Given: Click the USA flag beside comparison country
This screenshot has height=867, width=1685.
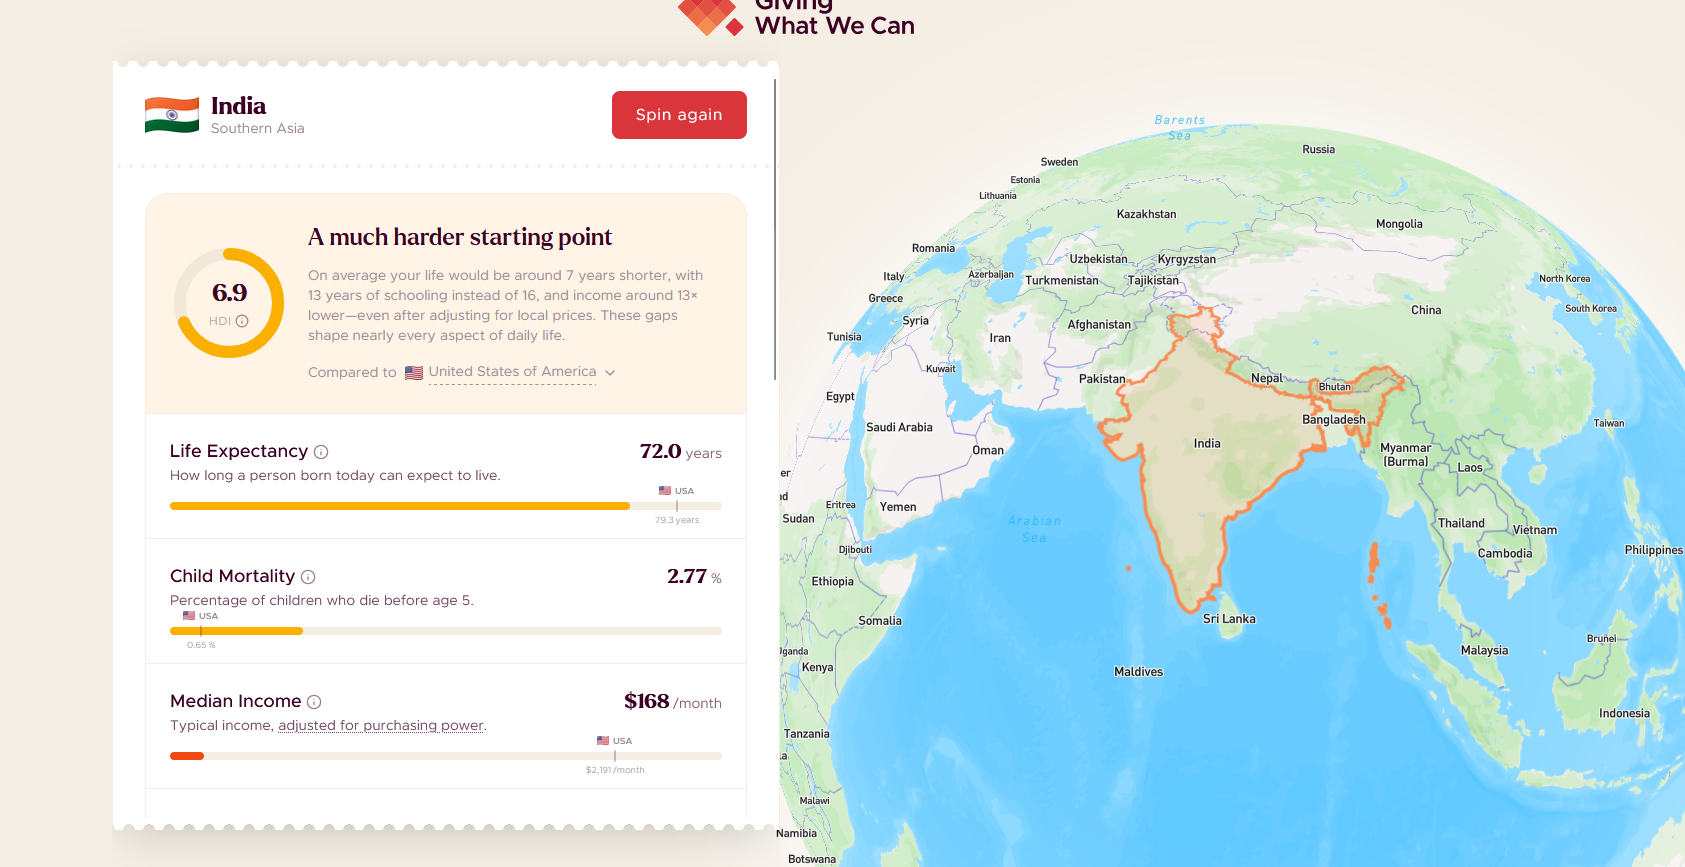Looking at the screenshot, I should 414,373.
